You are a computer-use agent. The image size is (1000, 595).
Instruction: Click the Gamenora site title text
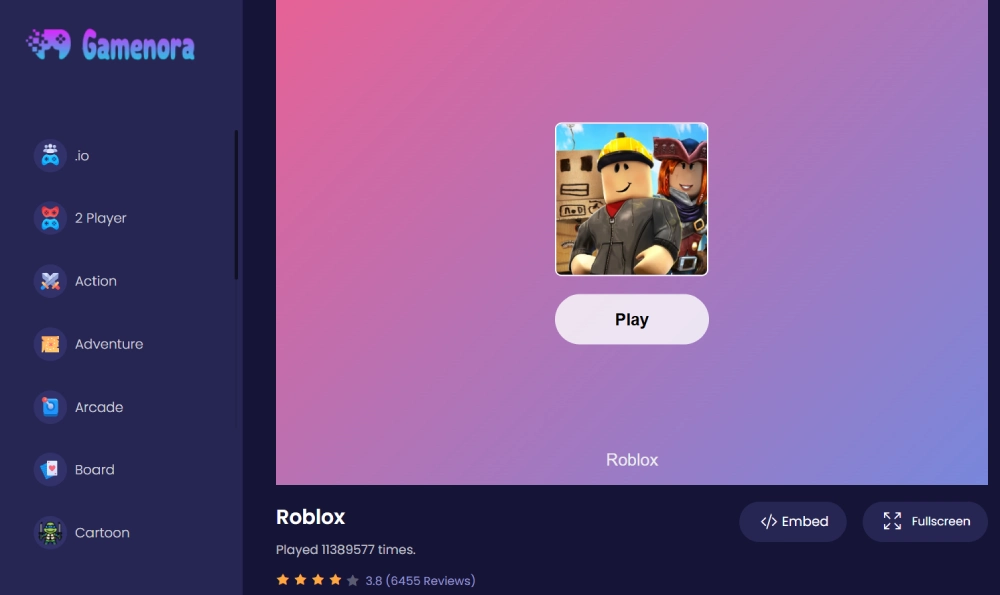138,46
